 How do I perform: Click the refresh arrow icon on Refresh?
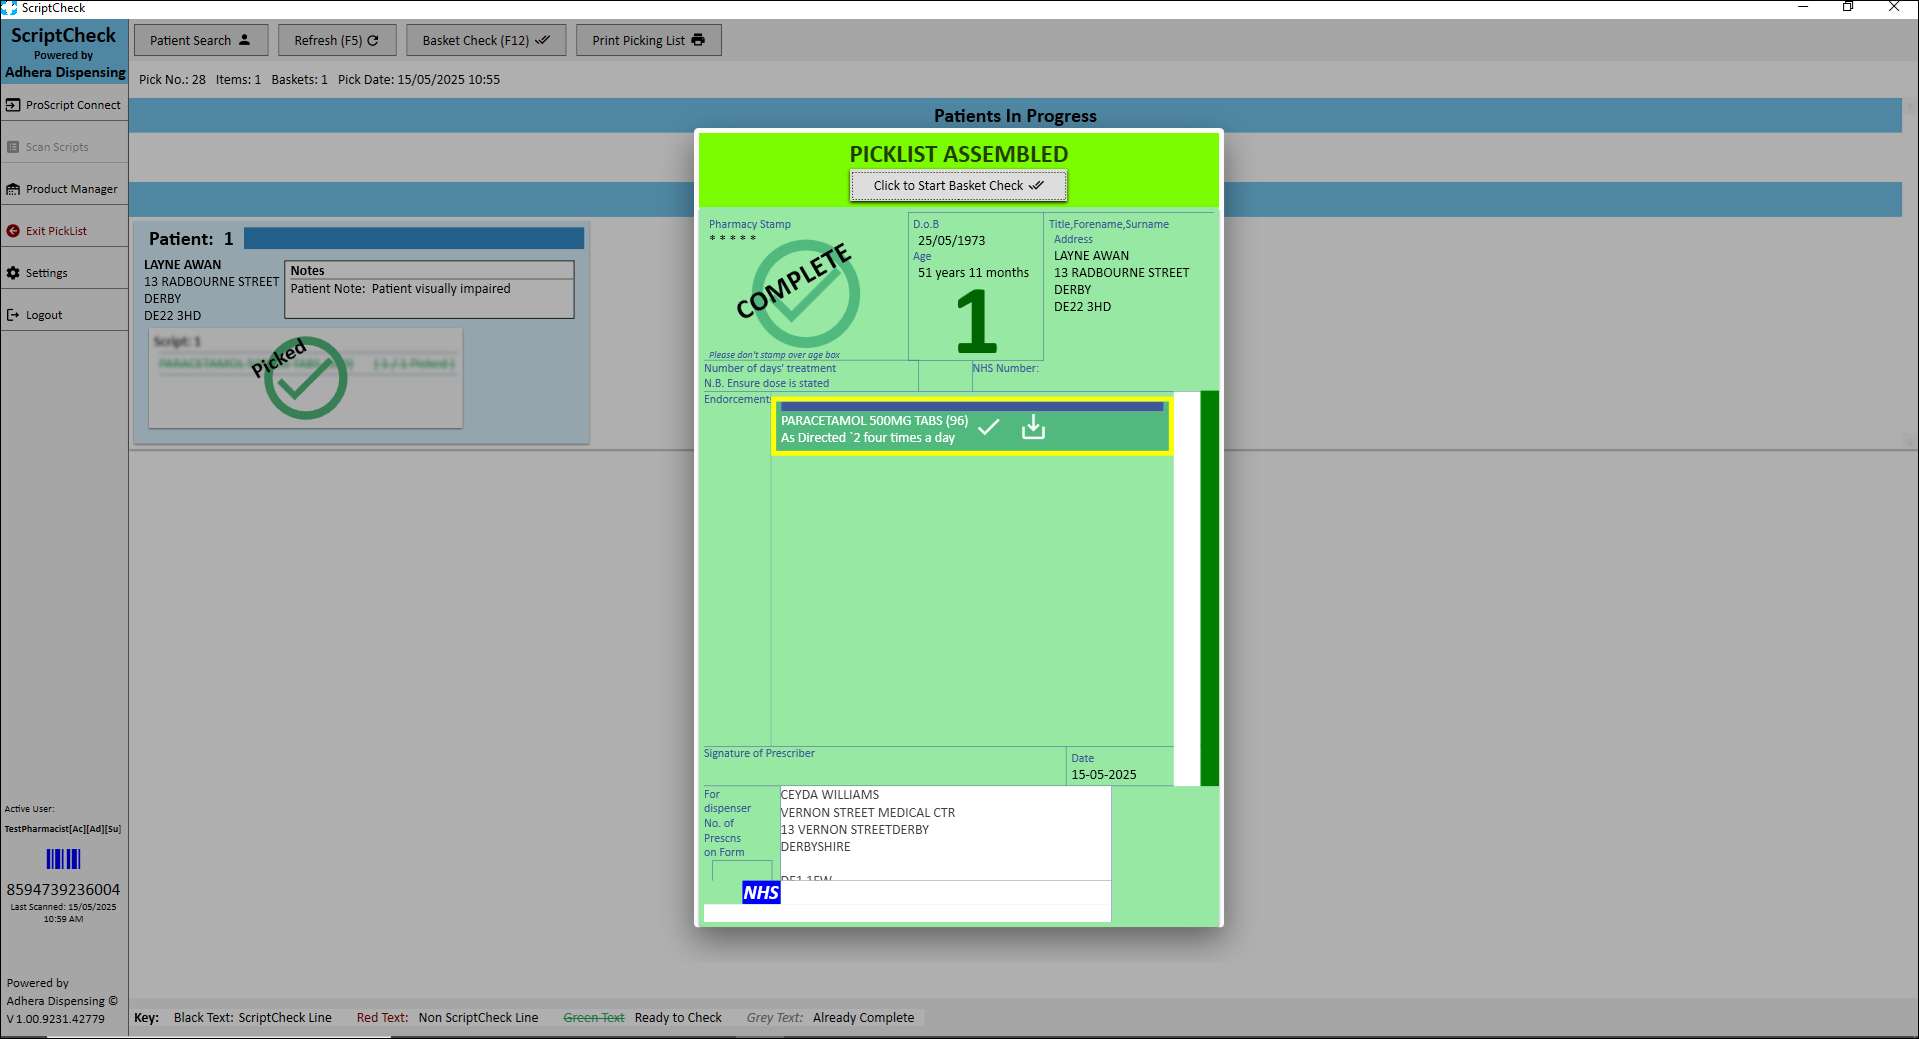(373, 40)
